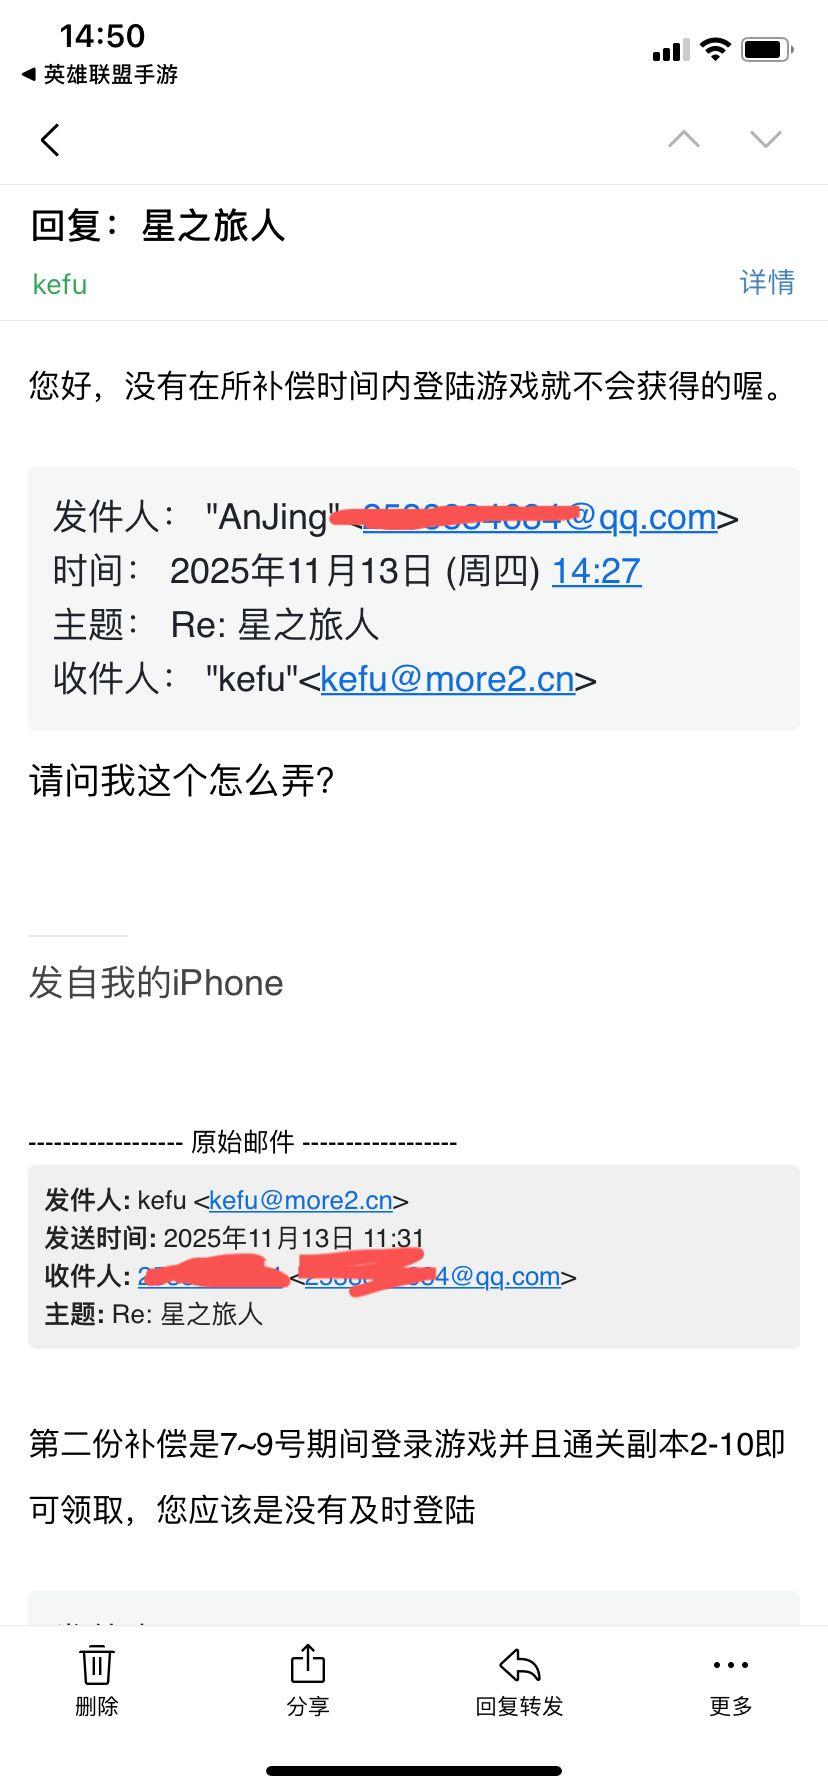Open the more options ellipsis icon
Screen dimensions: 828x1792
pos(731,1665)
